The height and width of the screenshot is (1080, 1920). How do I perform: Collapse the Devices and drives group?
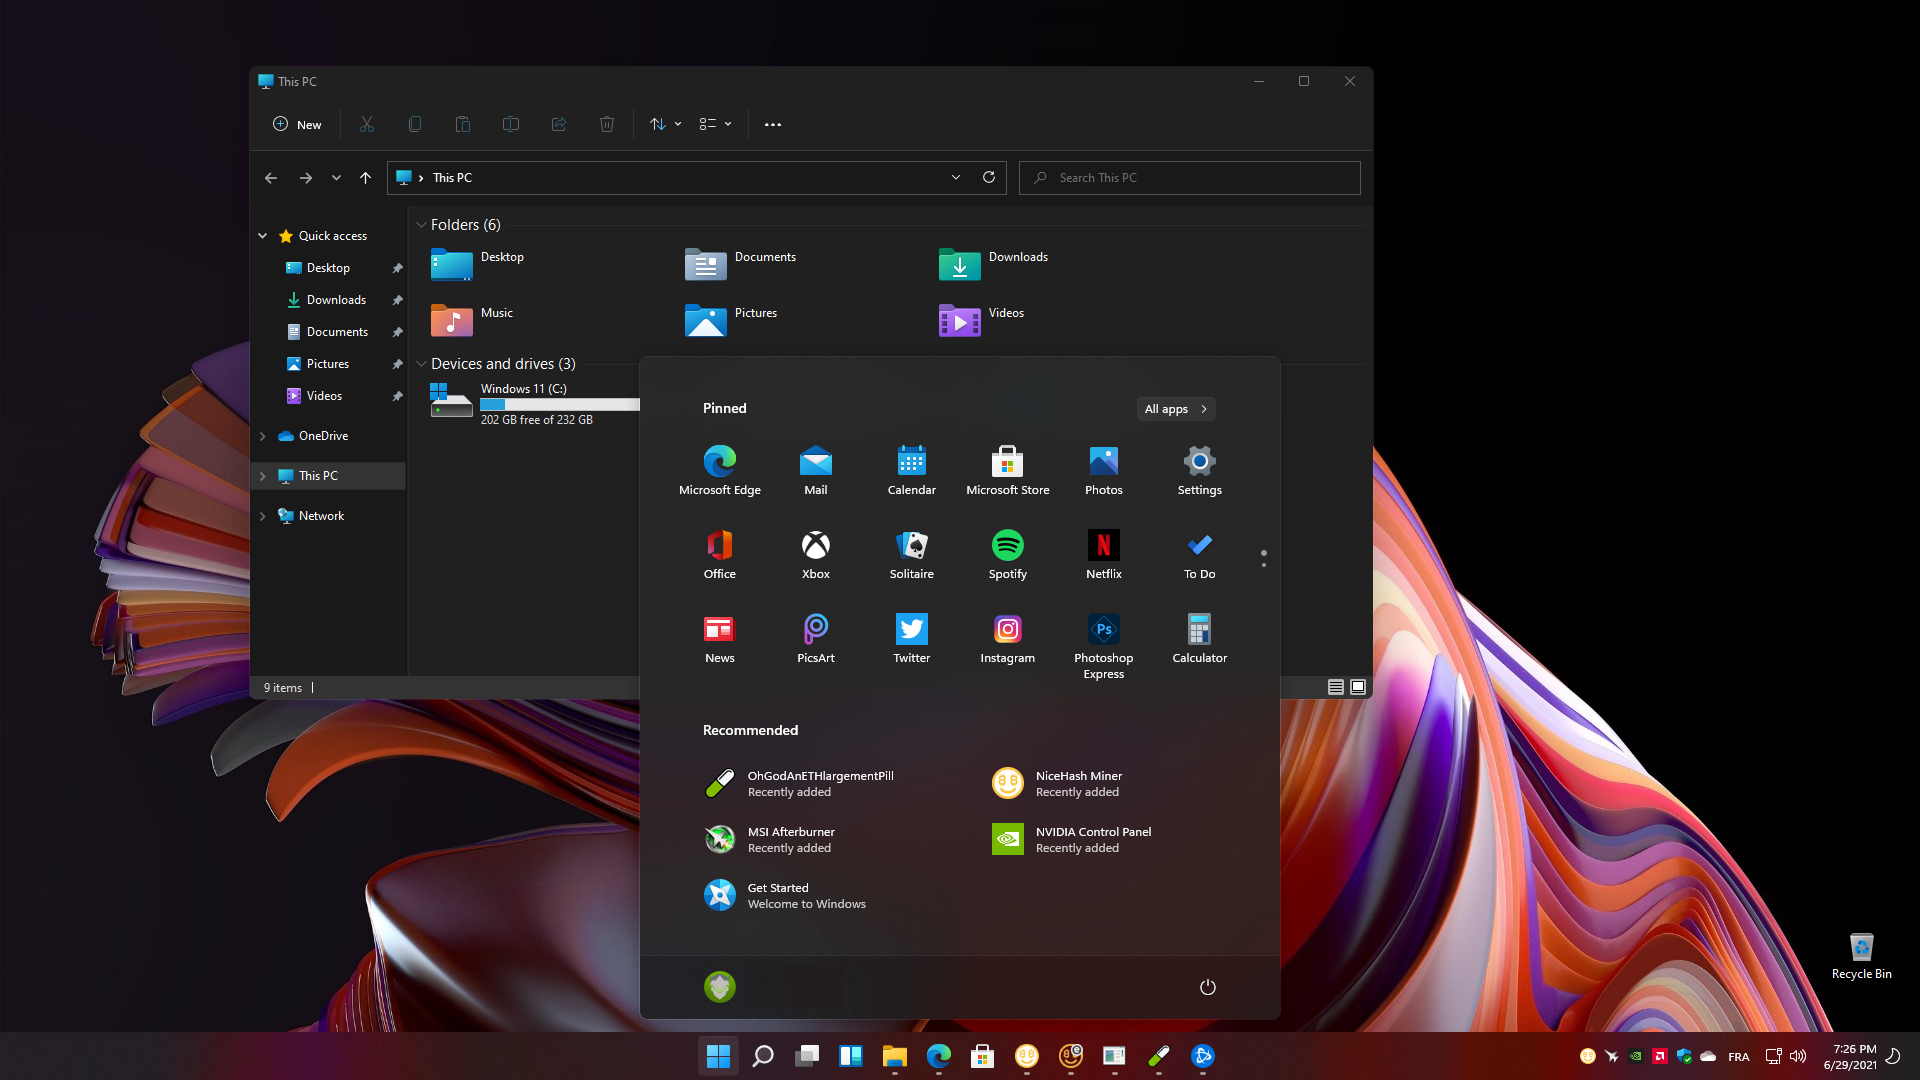[421, 364]
